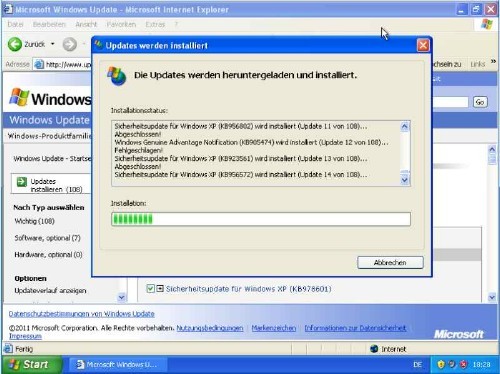Image resolution: width=500 pixels, height=374 pixels.
Task: Select Hardware, optional (0)
Action: (x=48, y=255)
